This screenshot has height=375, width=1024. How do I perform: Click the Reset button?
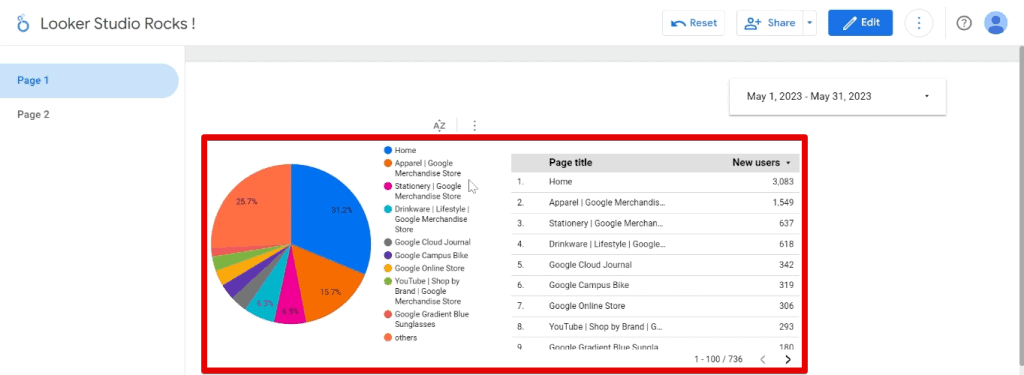click(693, 23)
